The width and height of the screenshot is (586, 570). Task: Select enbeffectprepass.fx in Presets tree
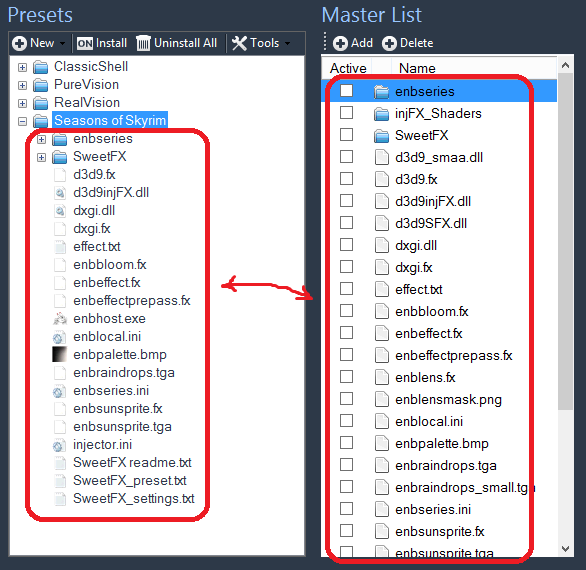point(132,301)
